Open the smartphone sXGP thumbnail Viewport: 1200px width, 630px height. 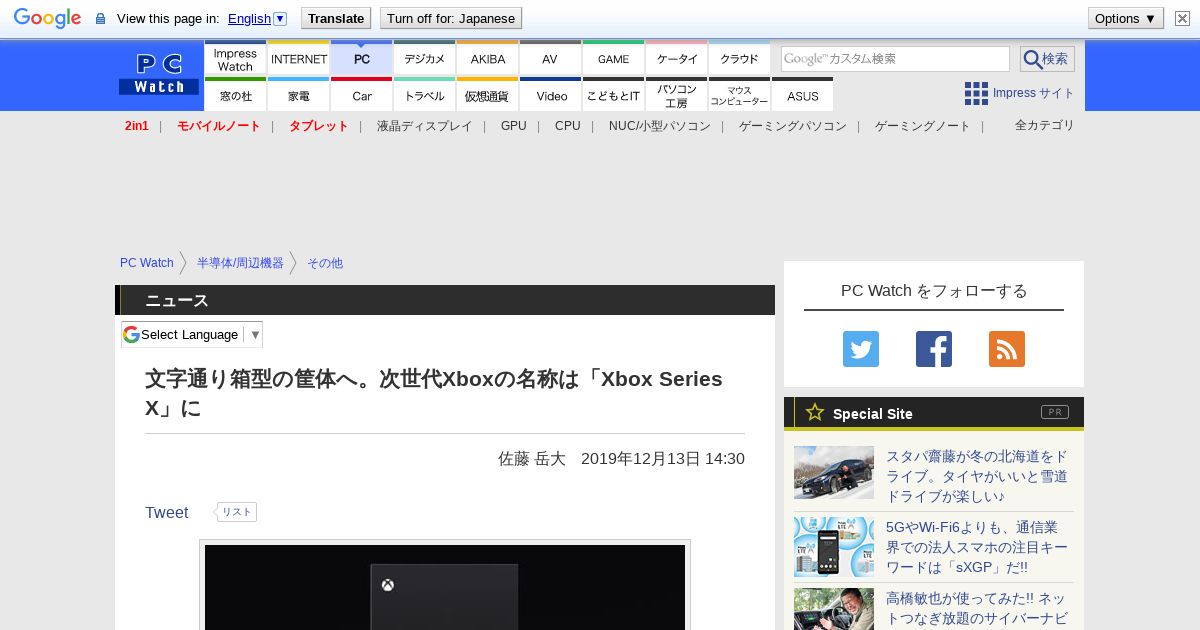834,547
